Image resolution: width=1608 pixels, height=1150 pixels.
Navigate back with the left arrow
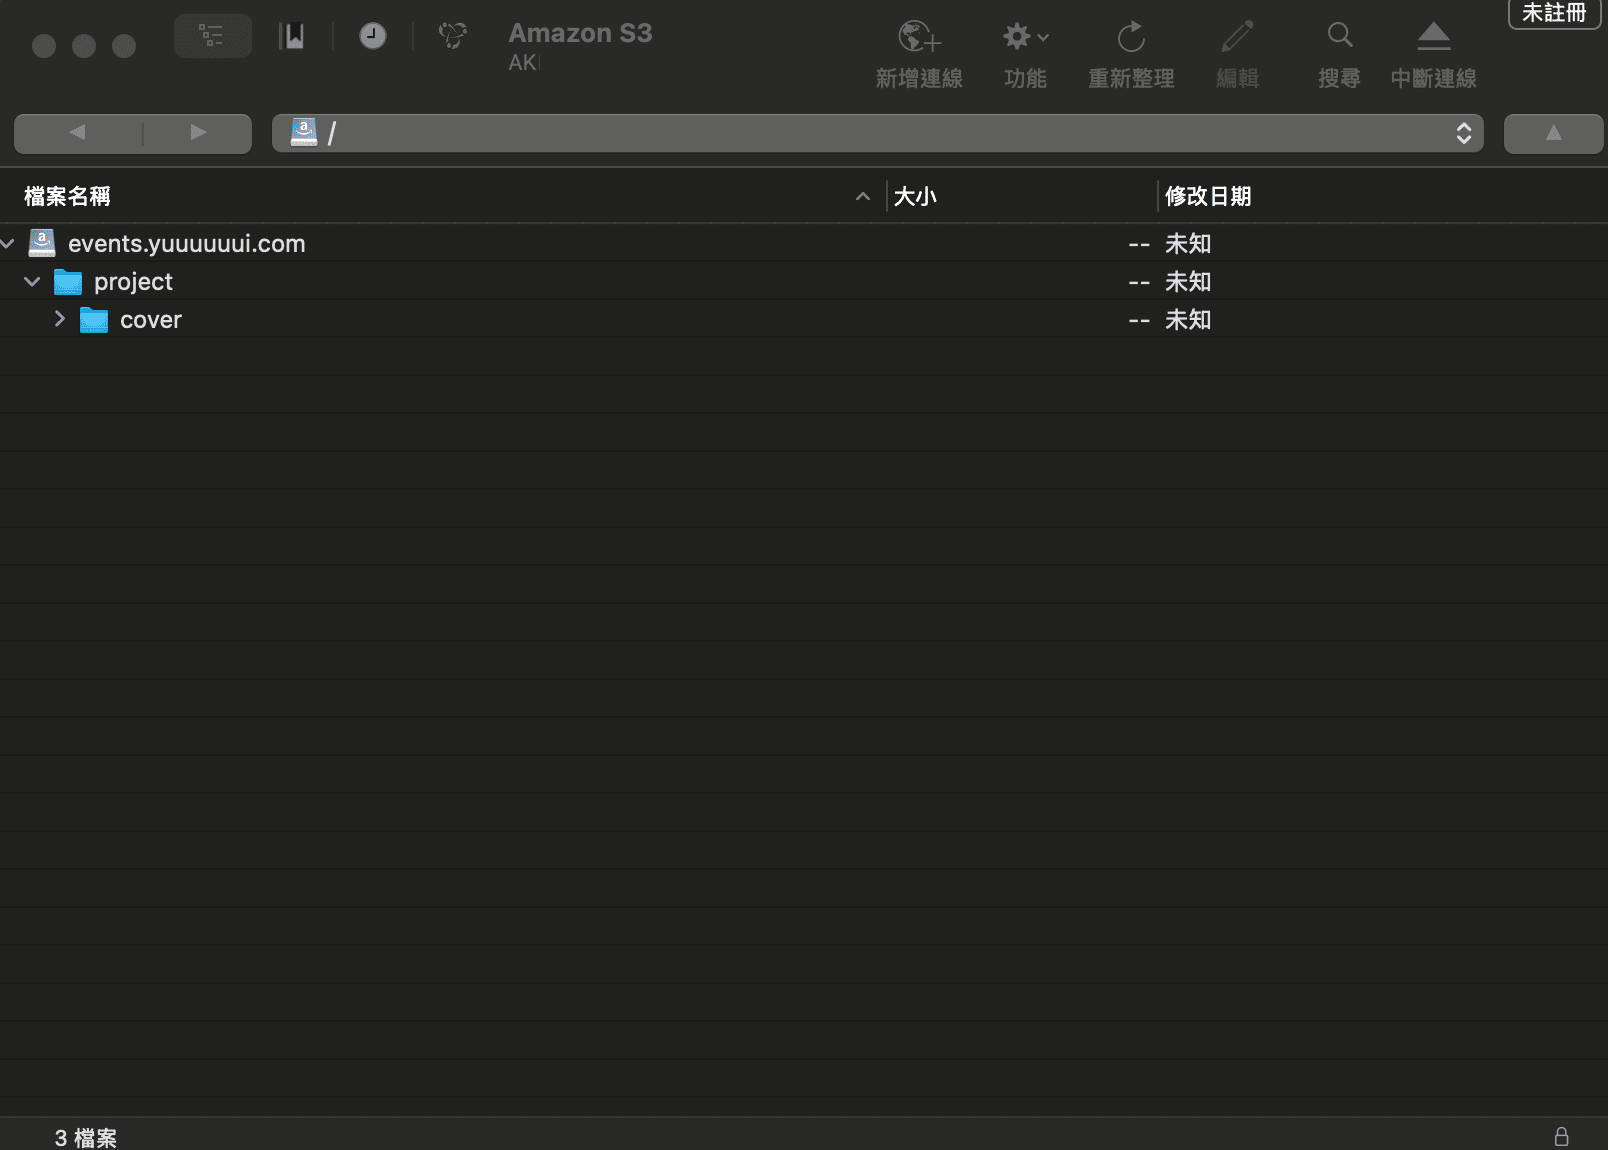77,133
